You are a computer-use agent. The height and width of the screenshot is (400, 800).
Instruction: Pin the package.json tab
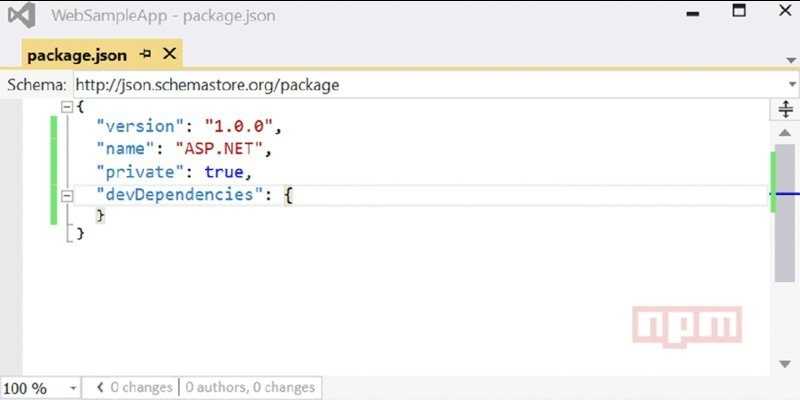click(x=145, y=54)
